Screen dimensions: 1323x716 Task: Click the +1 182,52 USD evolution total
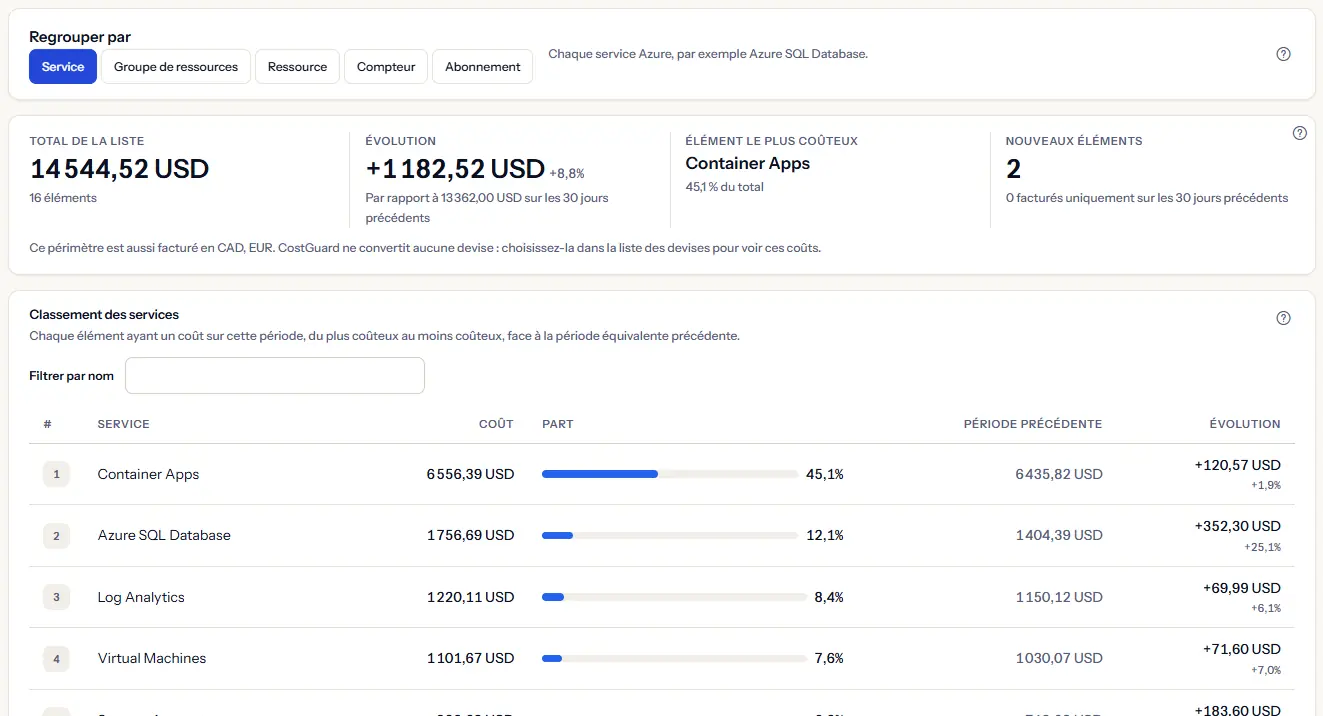455,169
